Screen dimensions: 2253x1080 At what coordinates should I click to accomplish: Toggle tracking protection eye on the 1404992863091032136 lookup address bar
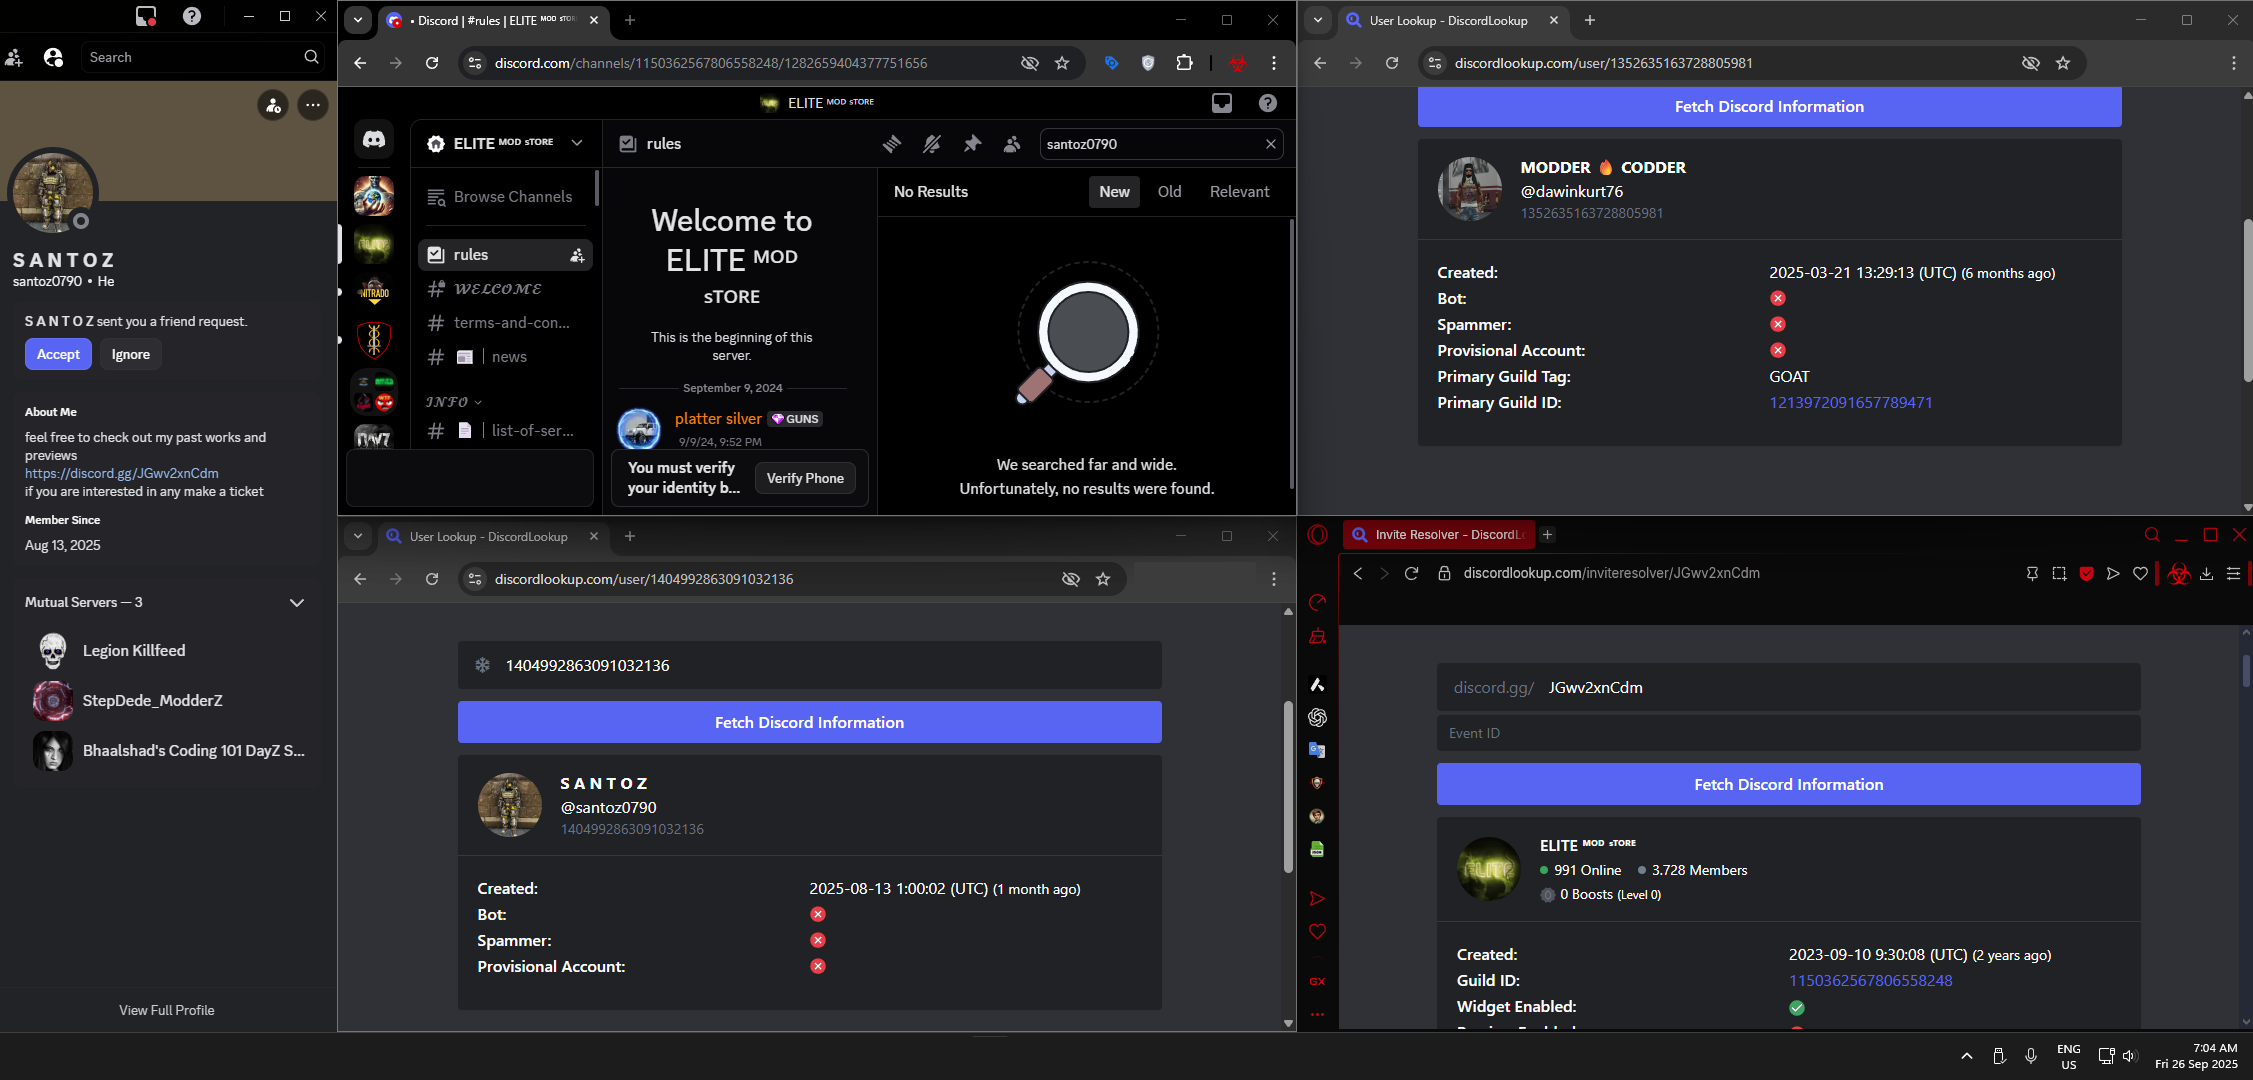(1070, 579)
